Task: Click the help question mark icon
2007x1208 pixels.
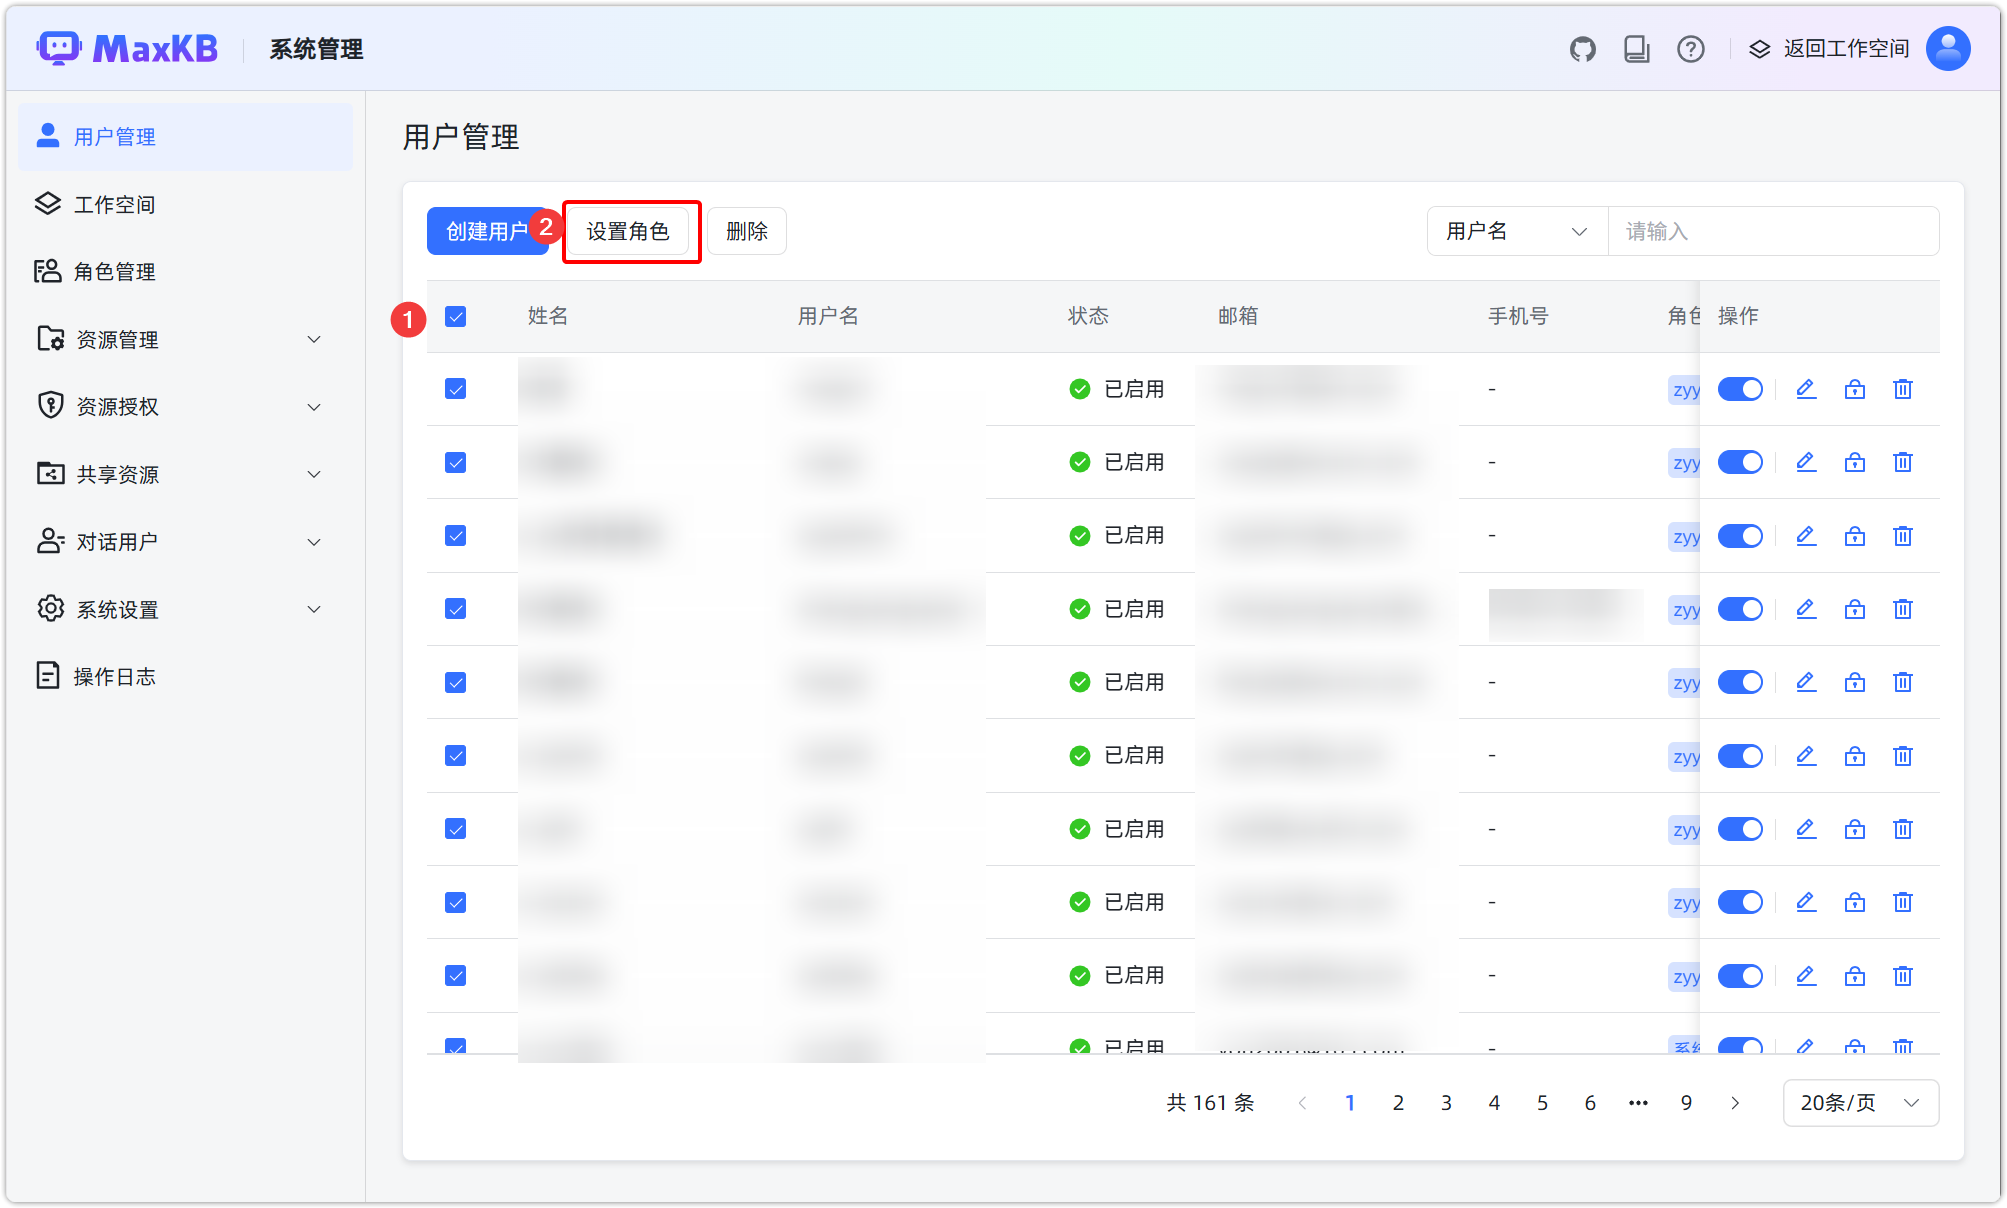Action: (1690, 48)
